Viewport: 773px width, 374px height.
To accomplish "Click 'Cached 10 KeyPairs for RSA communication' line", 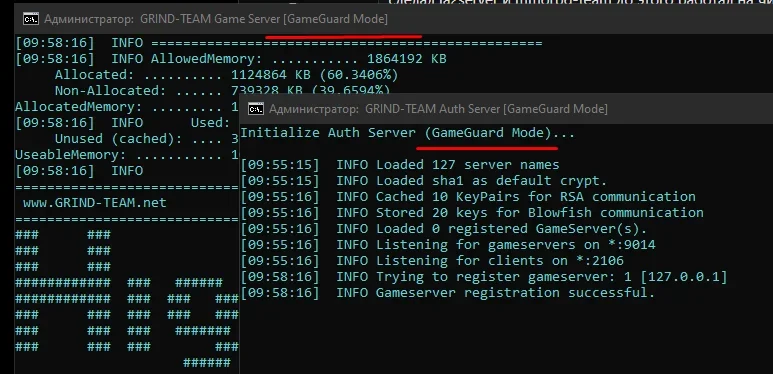I will coord(468,197).
